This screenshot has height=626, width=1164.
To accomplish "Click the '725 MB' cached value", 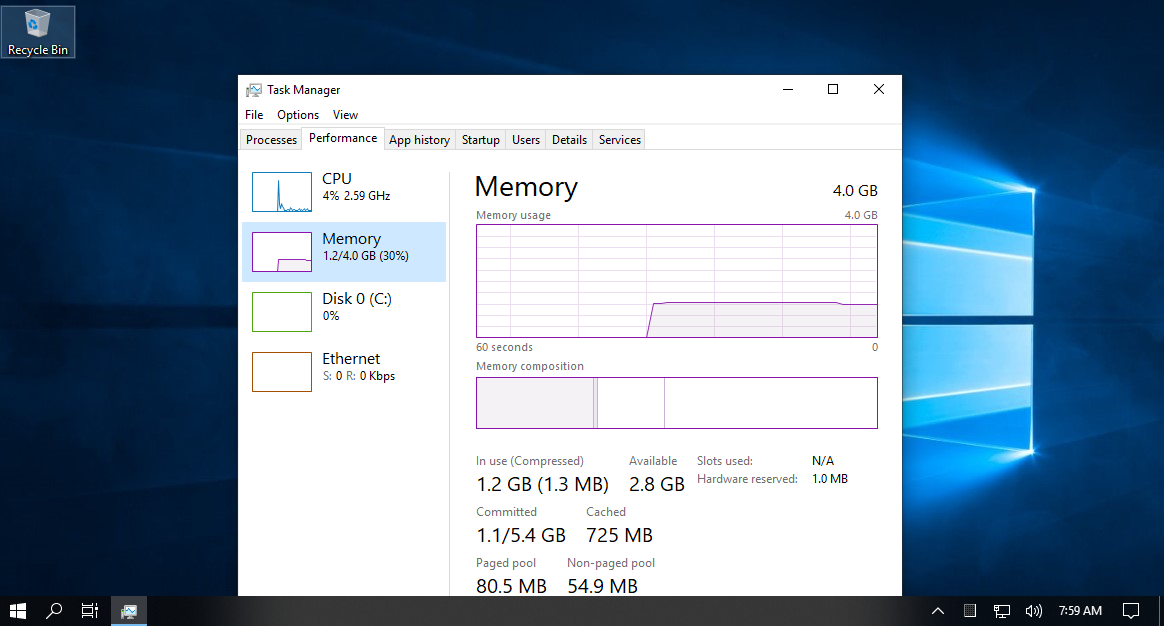I will [620, 535].
